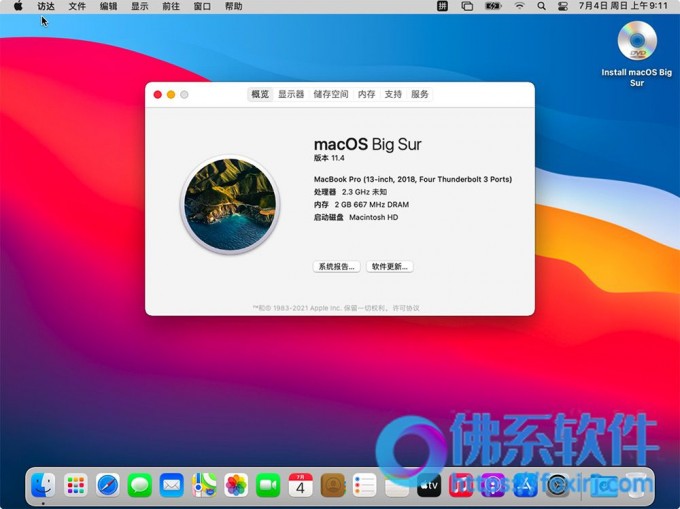Open Messages app in Dock

pos(140,485)
